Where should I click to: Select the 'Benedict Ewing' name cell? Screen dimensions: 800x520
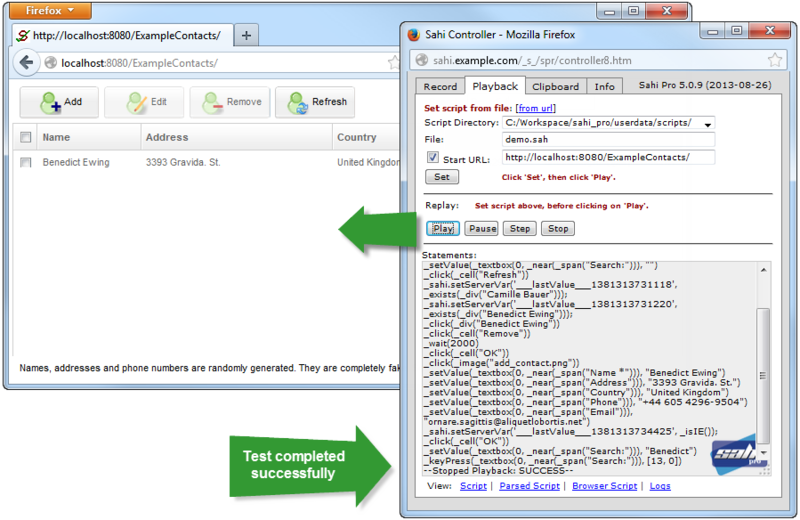pyautogui.click(x=76, y=162)
